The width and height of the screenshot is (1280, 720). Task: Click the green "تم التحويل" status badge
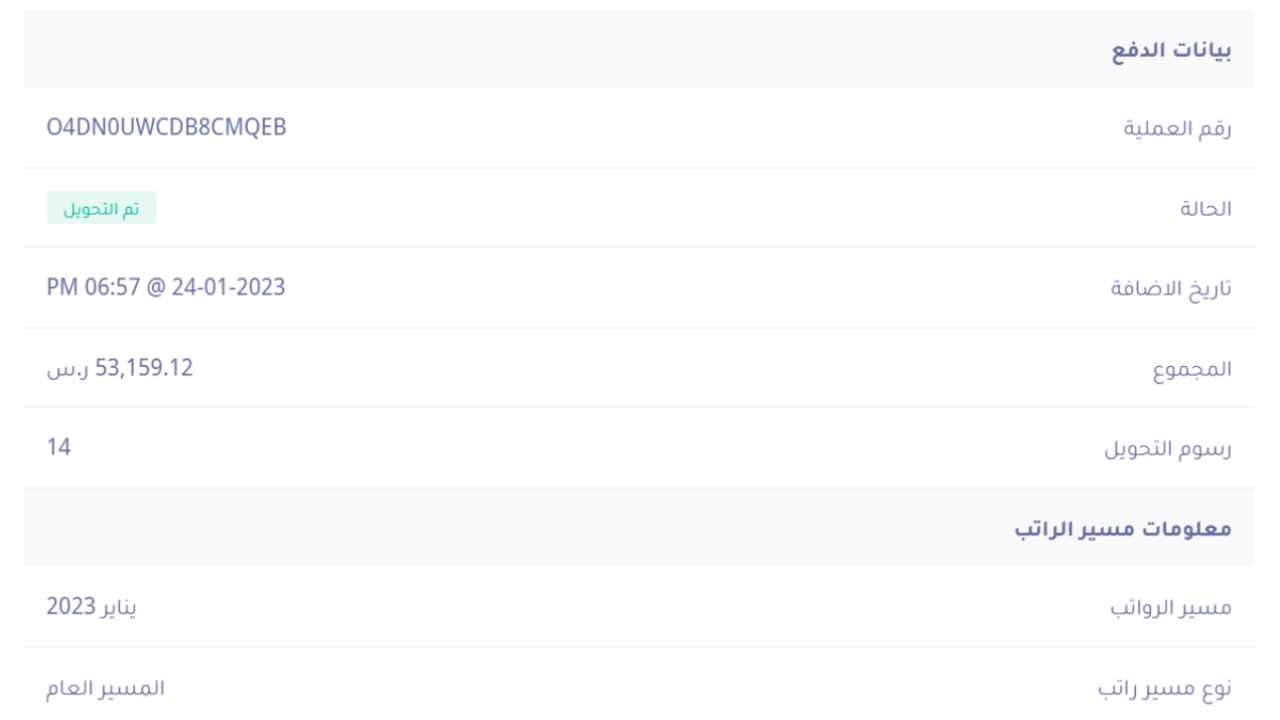pos(101,209)
